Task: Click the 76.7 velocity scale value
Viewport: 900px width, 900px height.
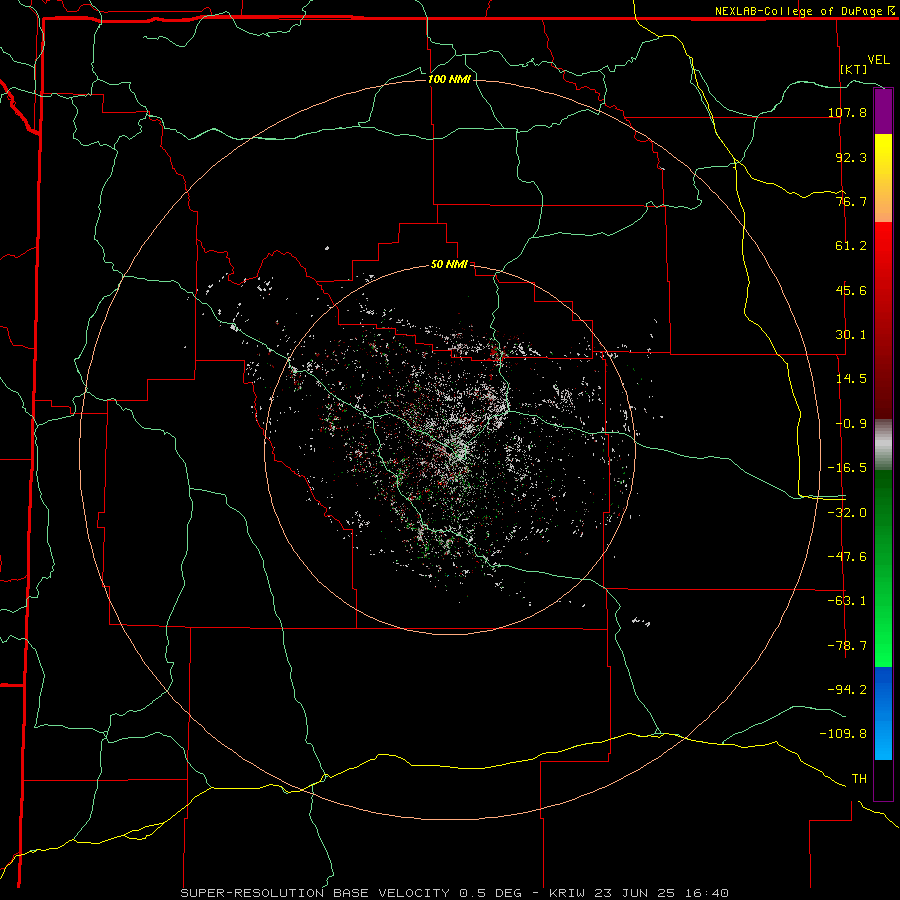Action: click(851, 201)
